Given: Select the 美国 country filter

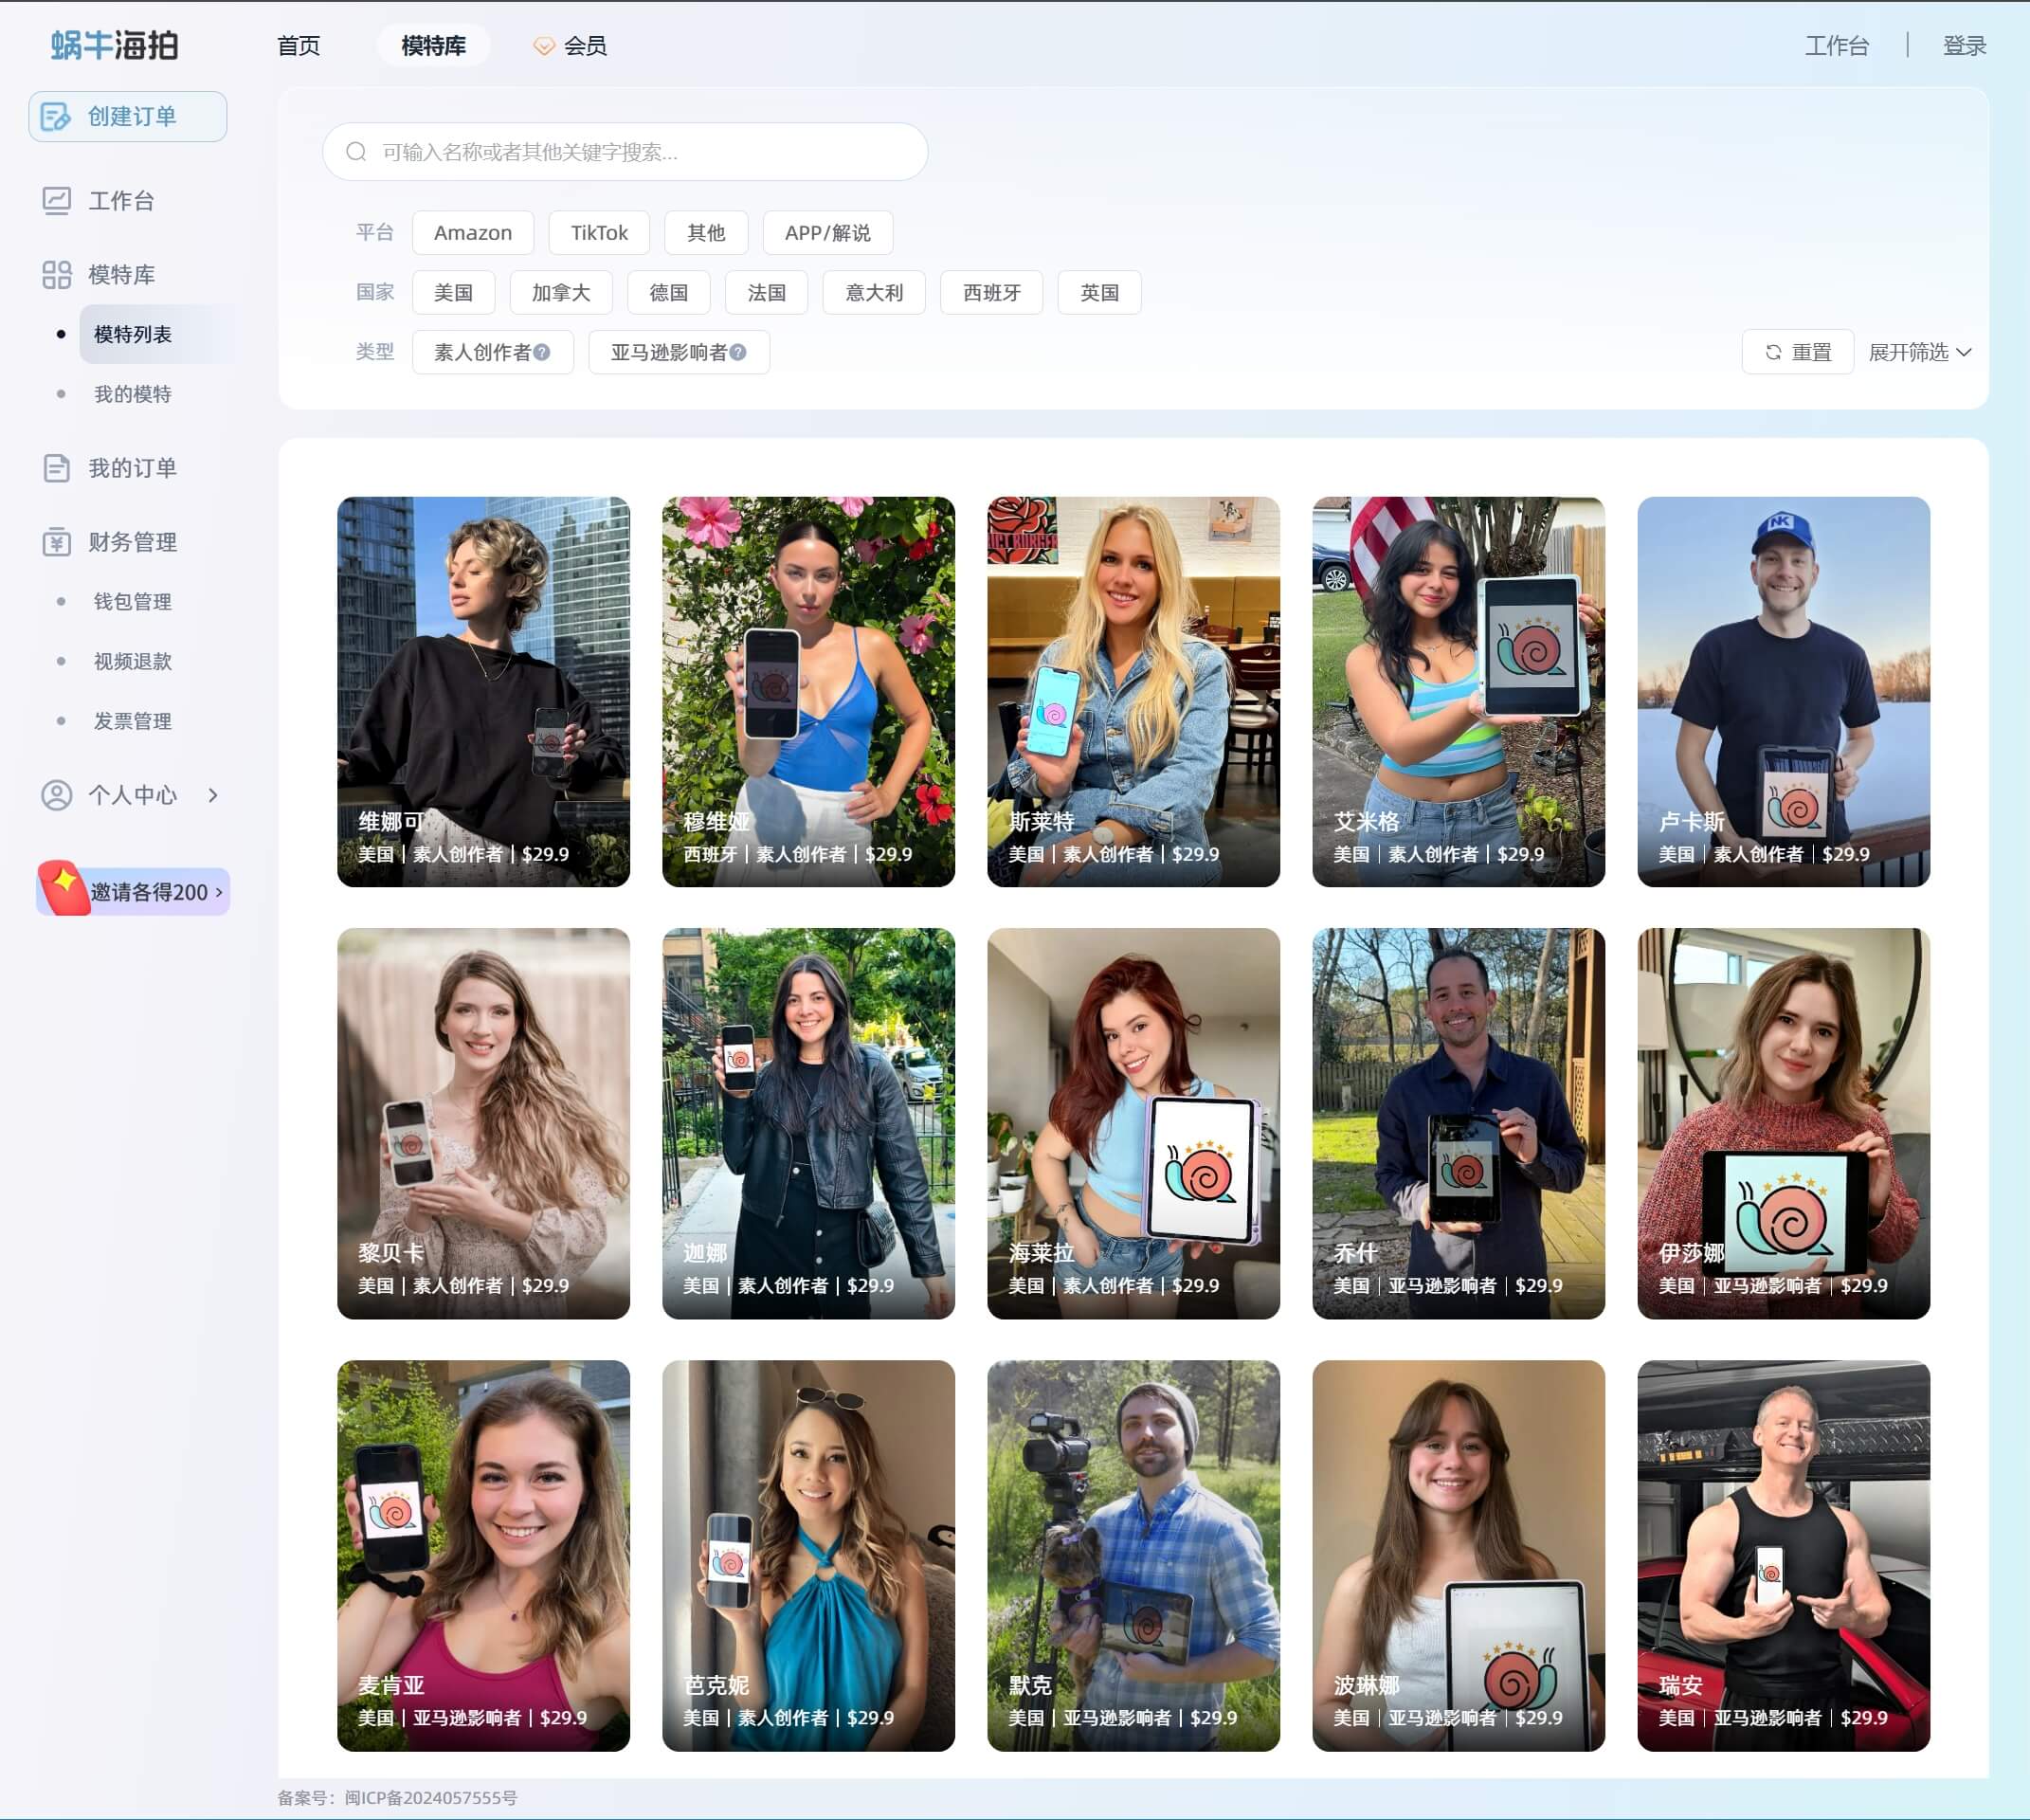Looking at the screenshot, I should click(x=453, y=293).
